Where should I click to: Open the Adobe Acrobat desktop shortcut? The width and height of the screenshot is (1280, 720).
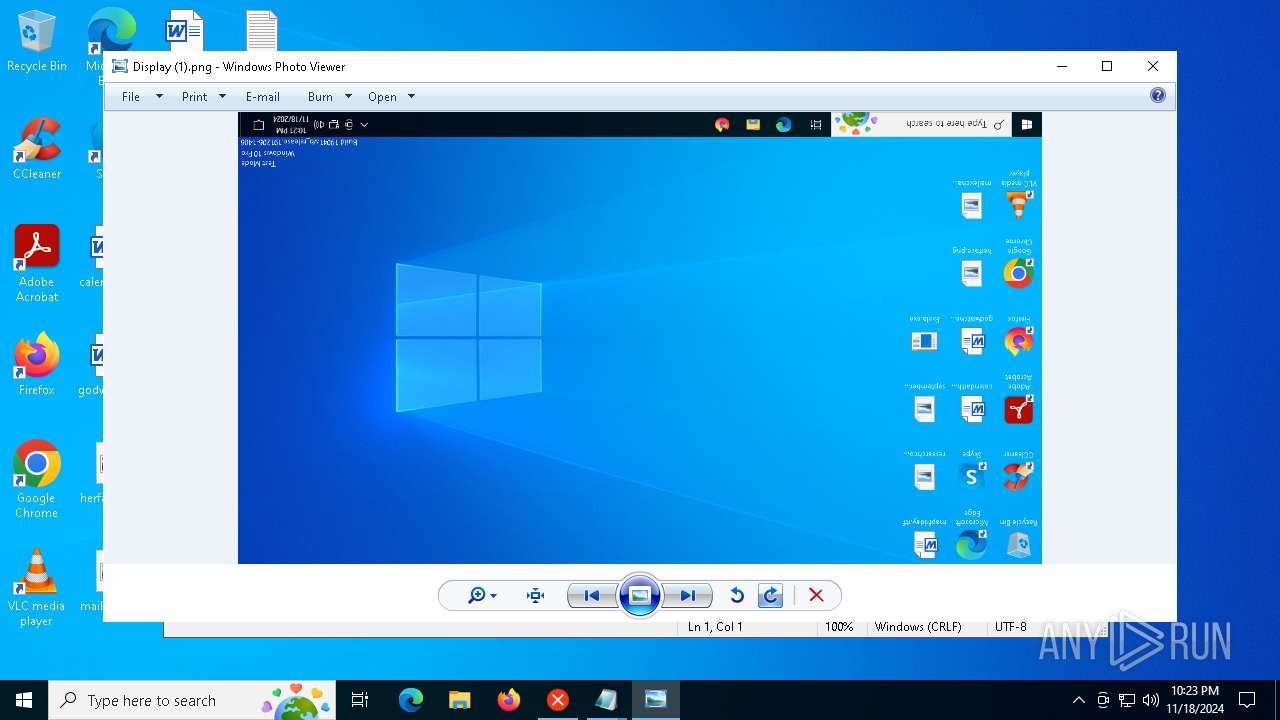(37, 264)
